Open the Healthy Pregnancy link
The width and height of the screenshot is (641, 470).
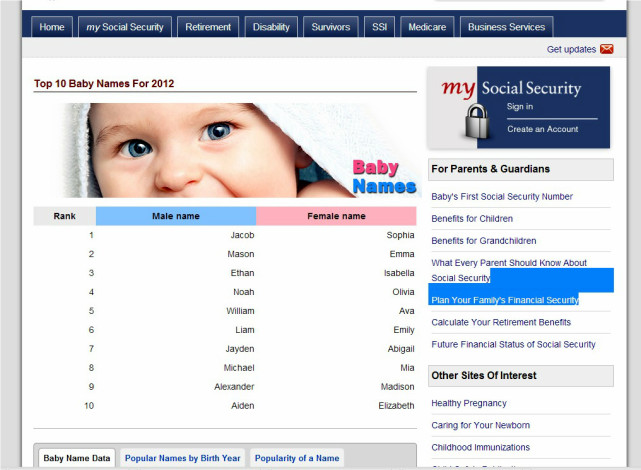click(x=469, y=403)
